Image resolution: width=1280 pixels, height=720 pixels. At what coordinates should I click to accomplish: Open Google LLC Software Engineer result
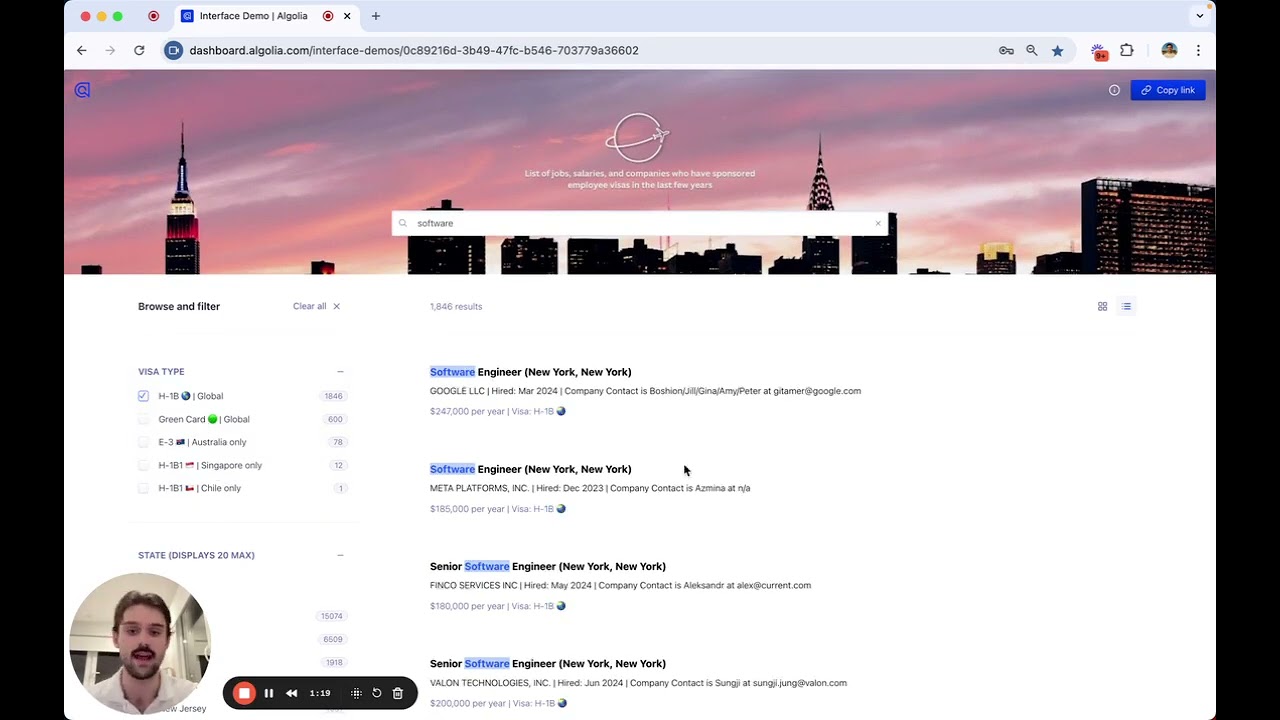pyautogui.click(x=530, y=372)
